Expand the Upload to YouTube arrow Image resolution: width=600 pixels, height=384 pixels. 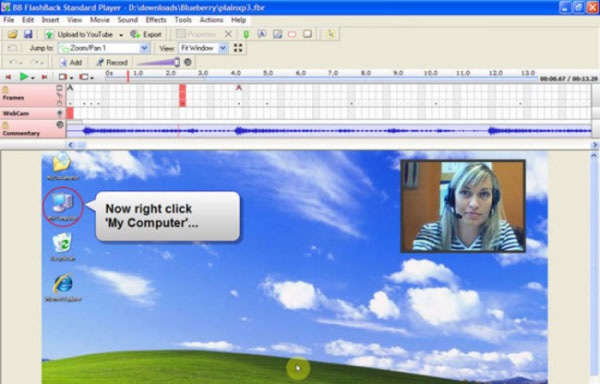tap(121, 35)
